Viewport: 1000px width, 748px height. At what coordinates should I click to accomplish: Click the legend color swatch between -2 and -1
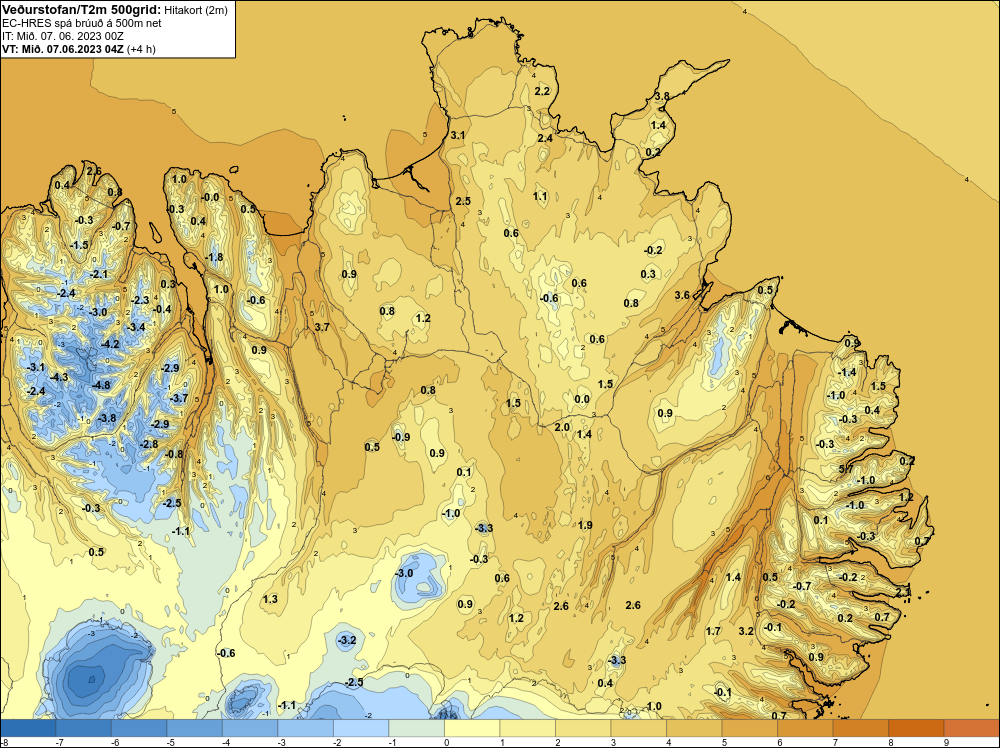(361, 728)
